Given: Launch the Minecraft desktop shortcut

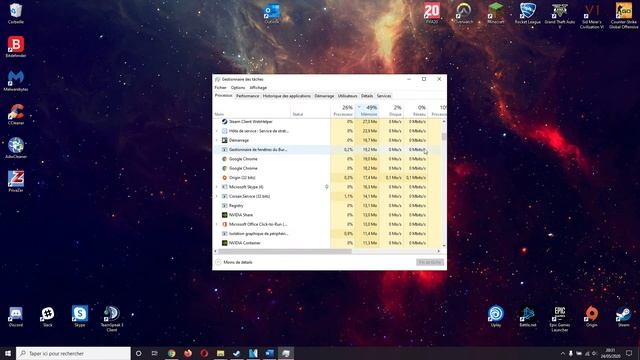Looking at the screenshot, I should pos(496,13).
